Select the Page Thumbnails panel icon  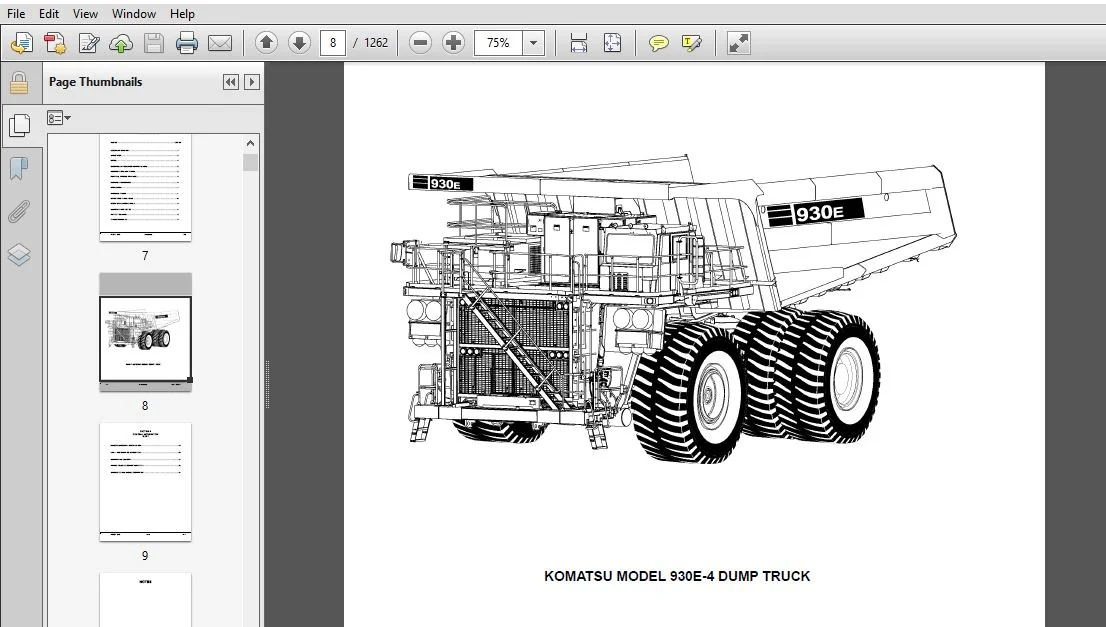click(x=19, y=126)
